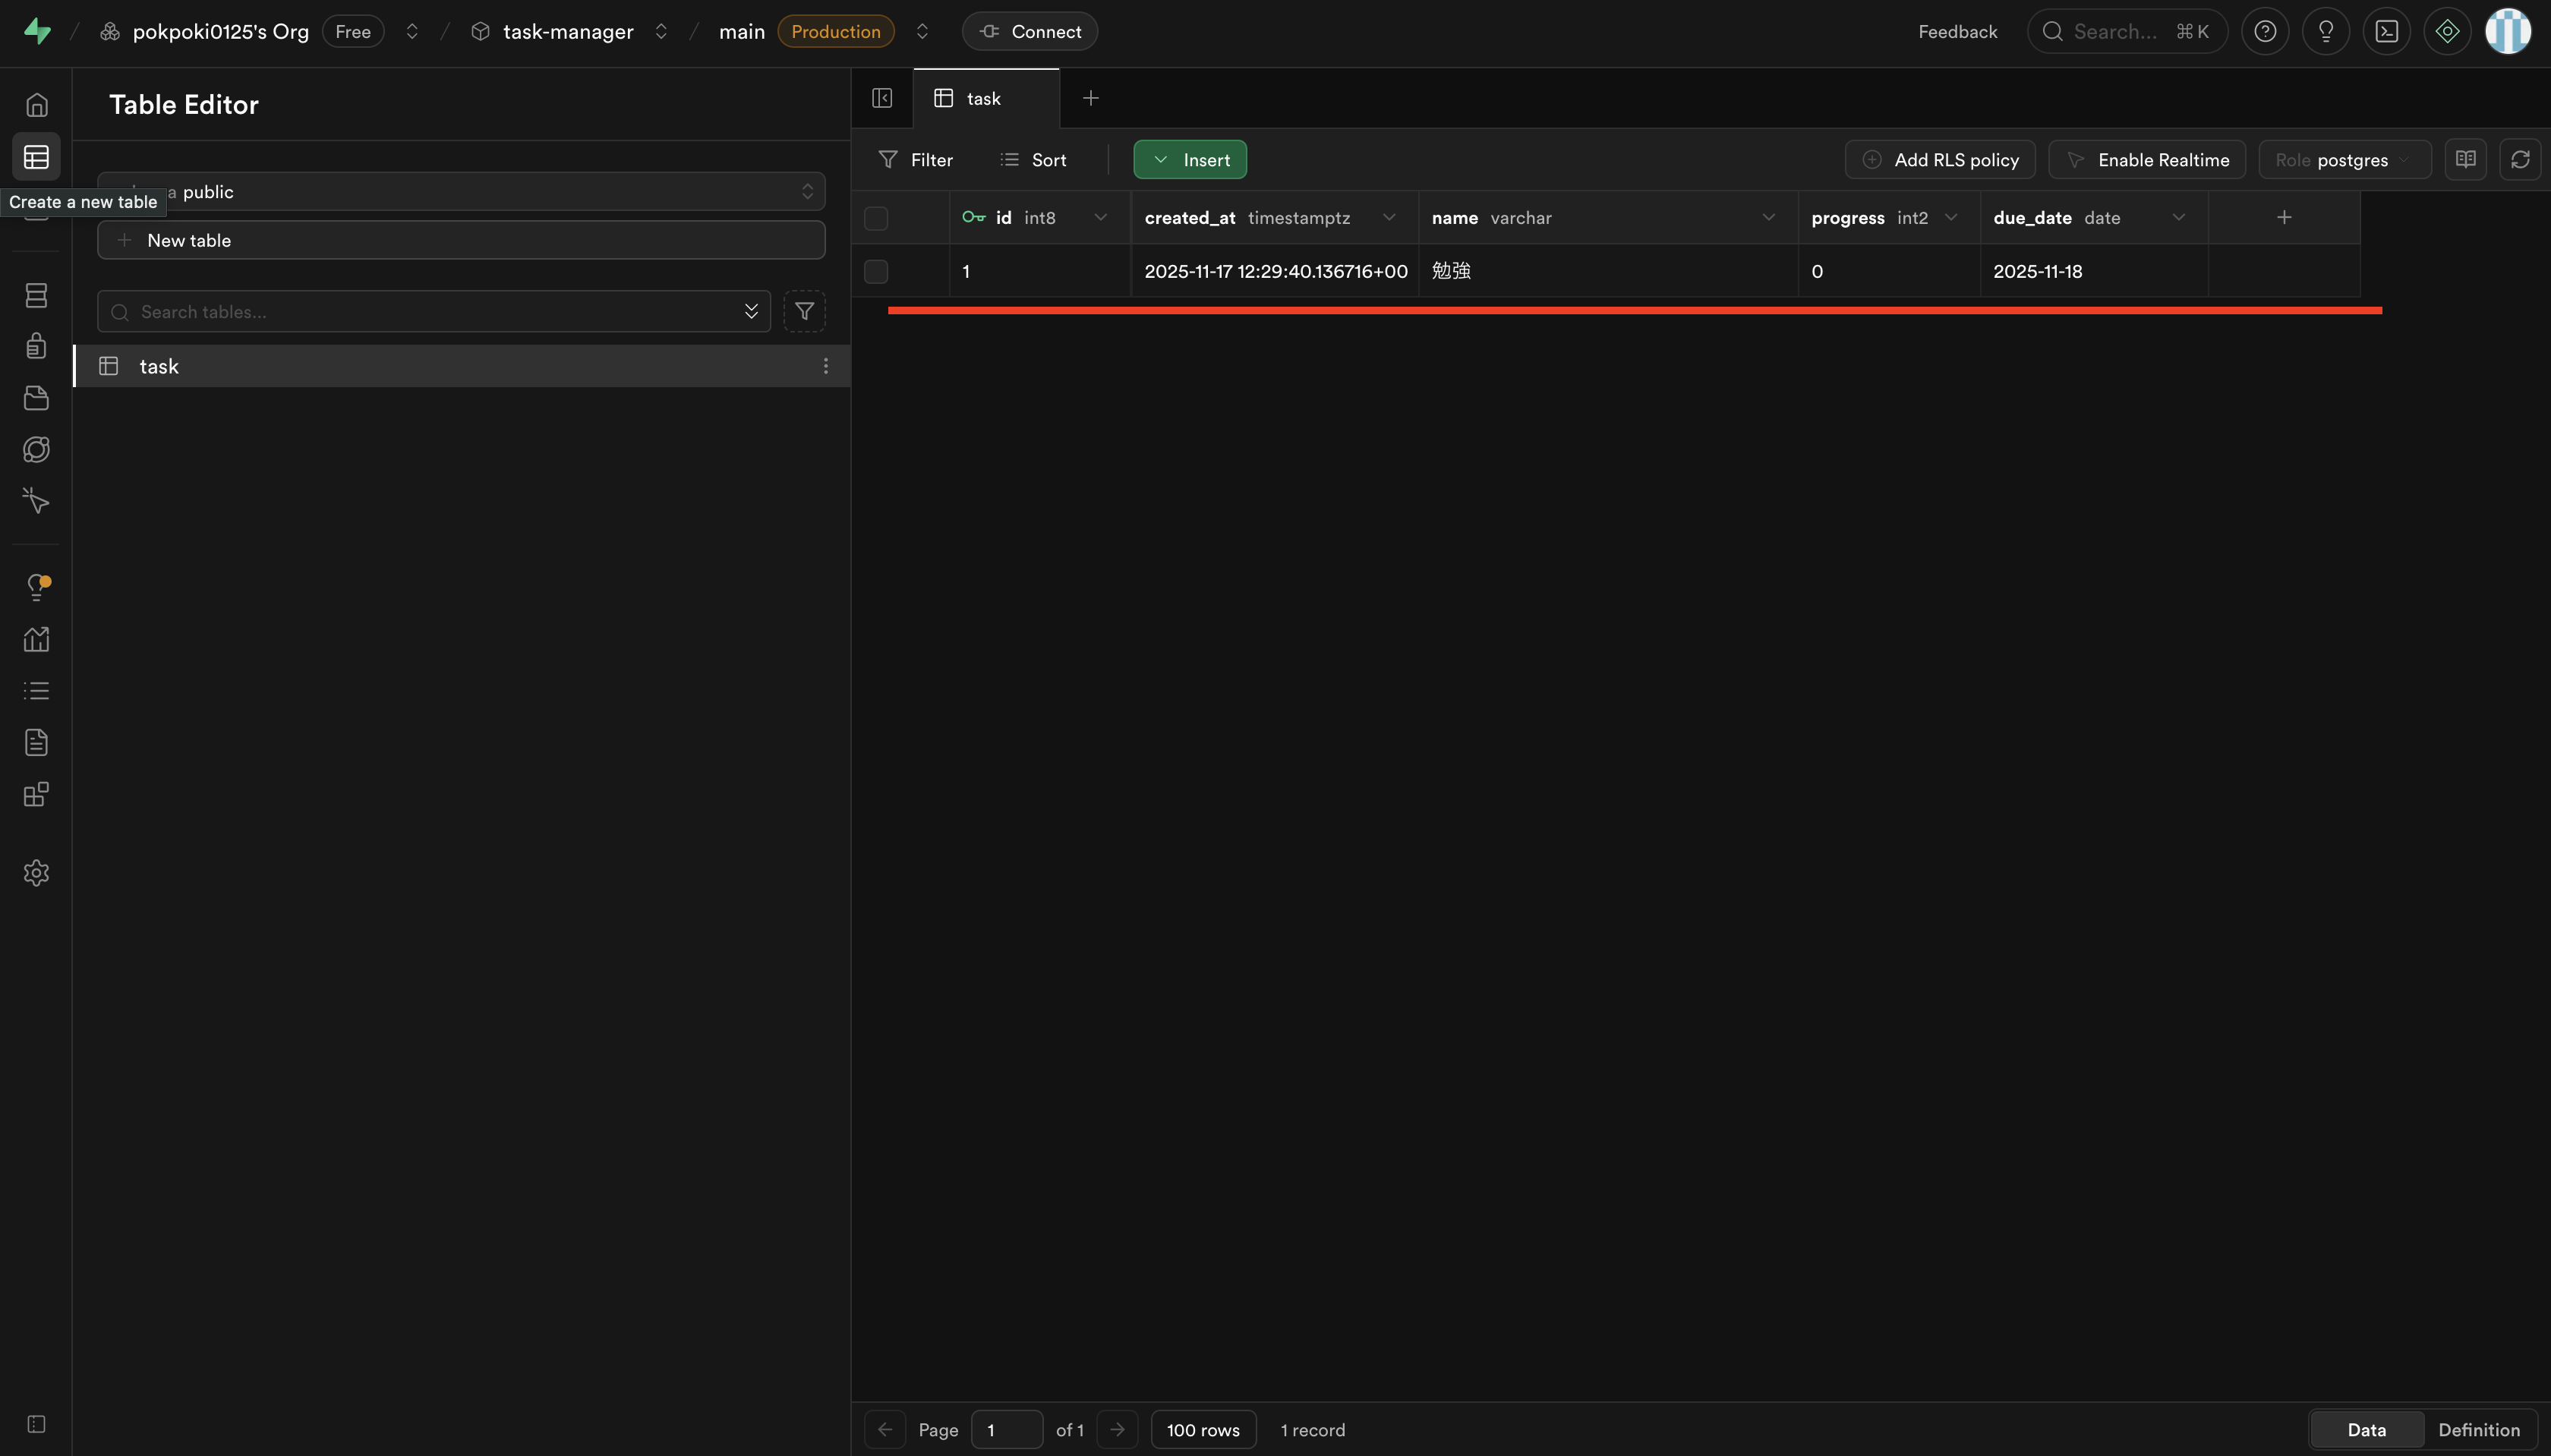
Task: Open Project Settings gear icon
Action: (x=36, y=873)
